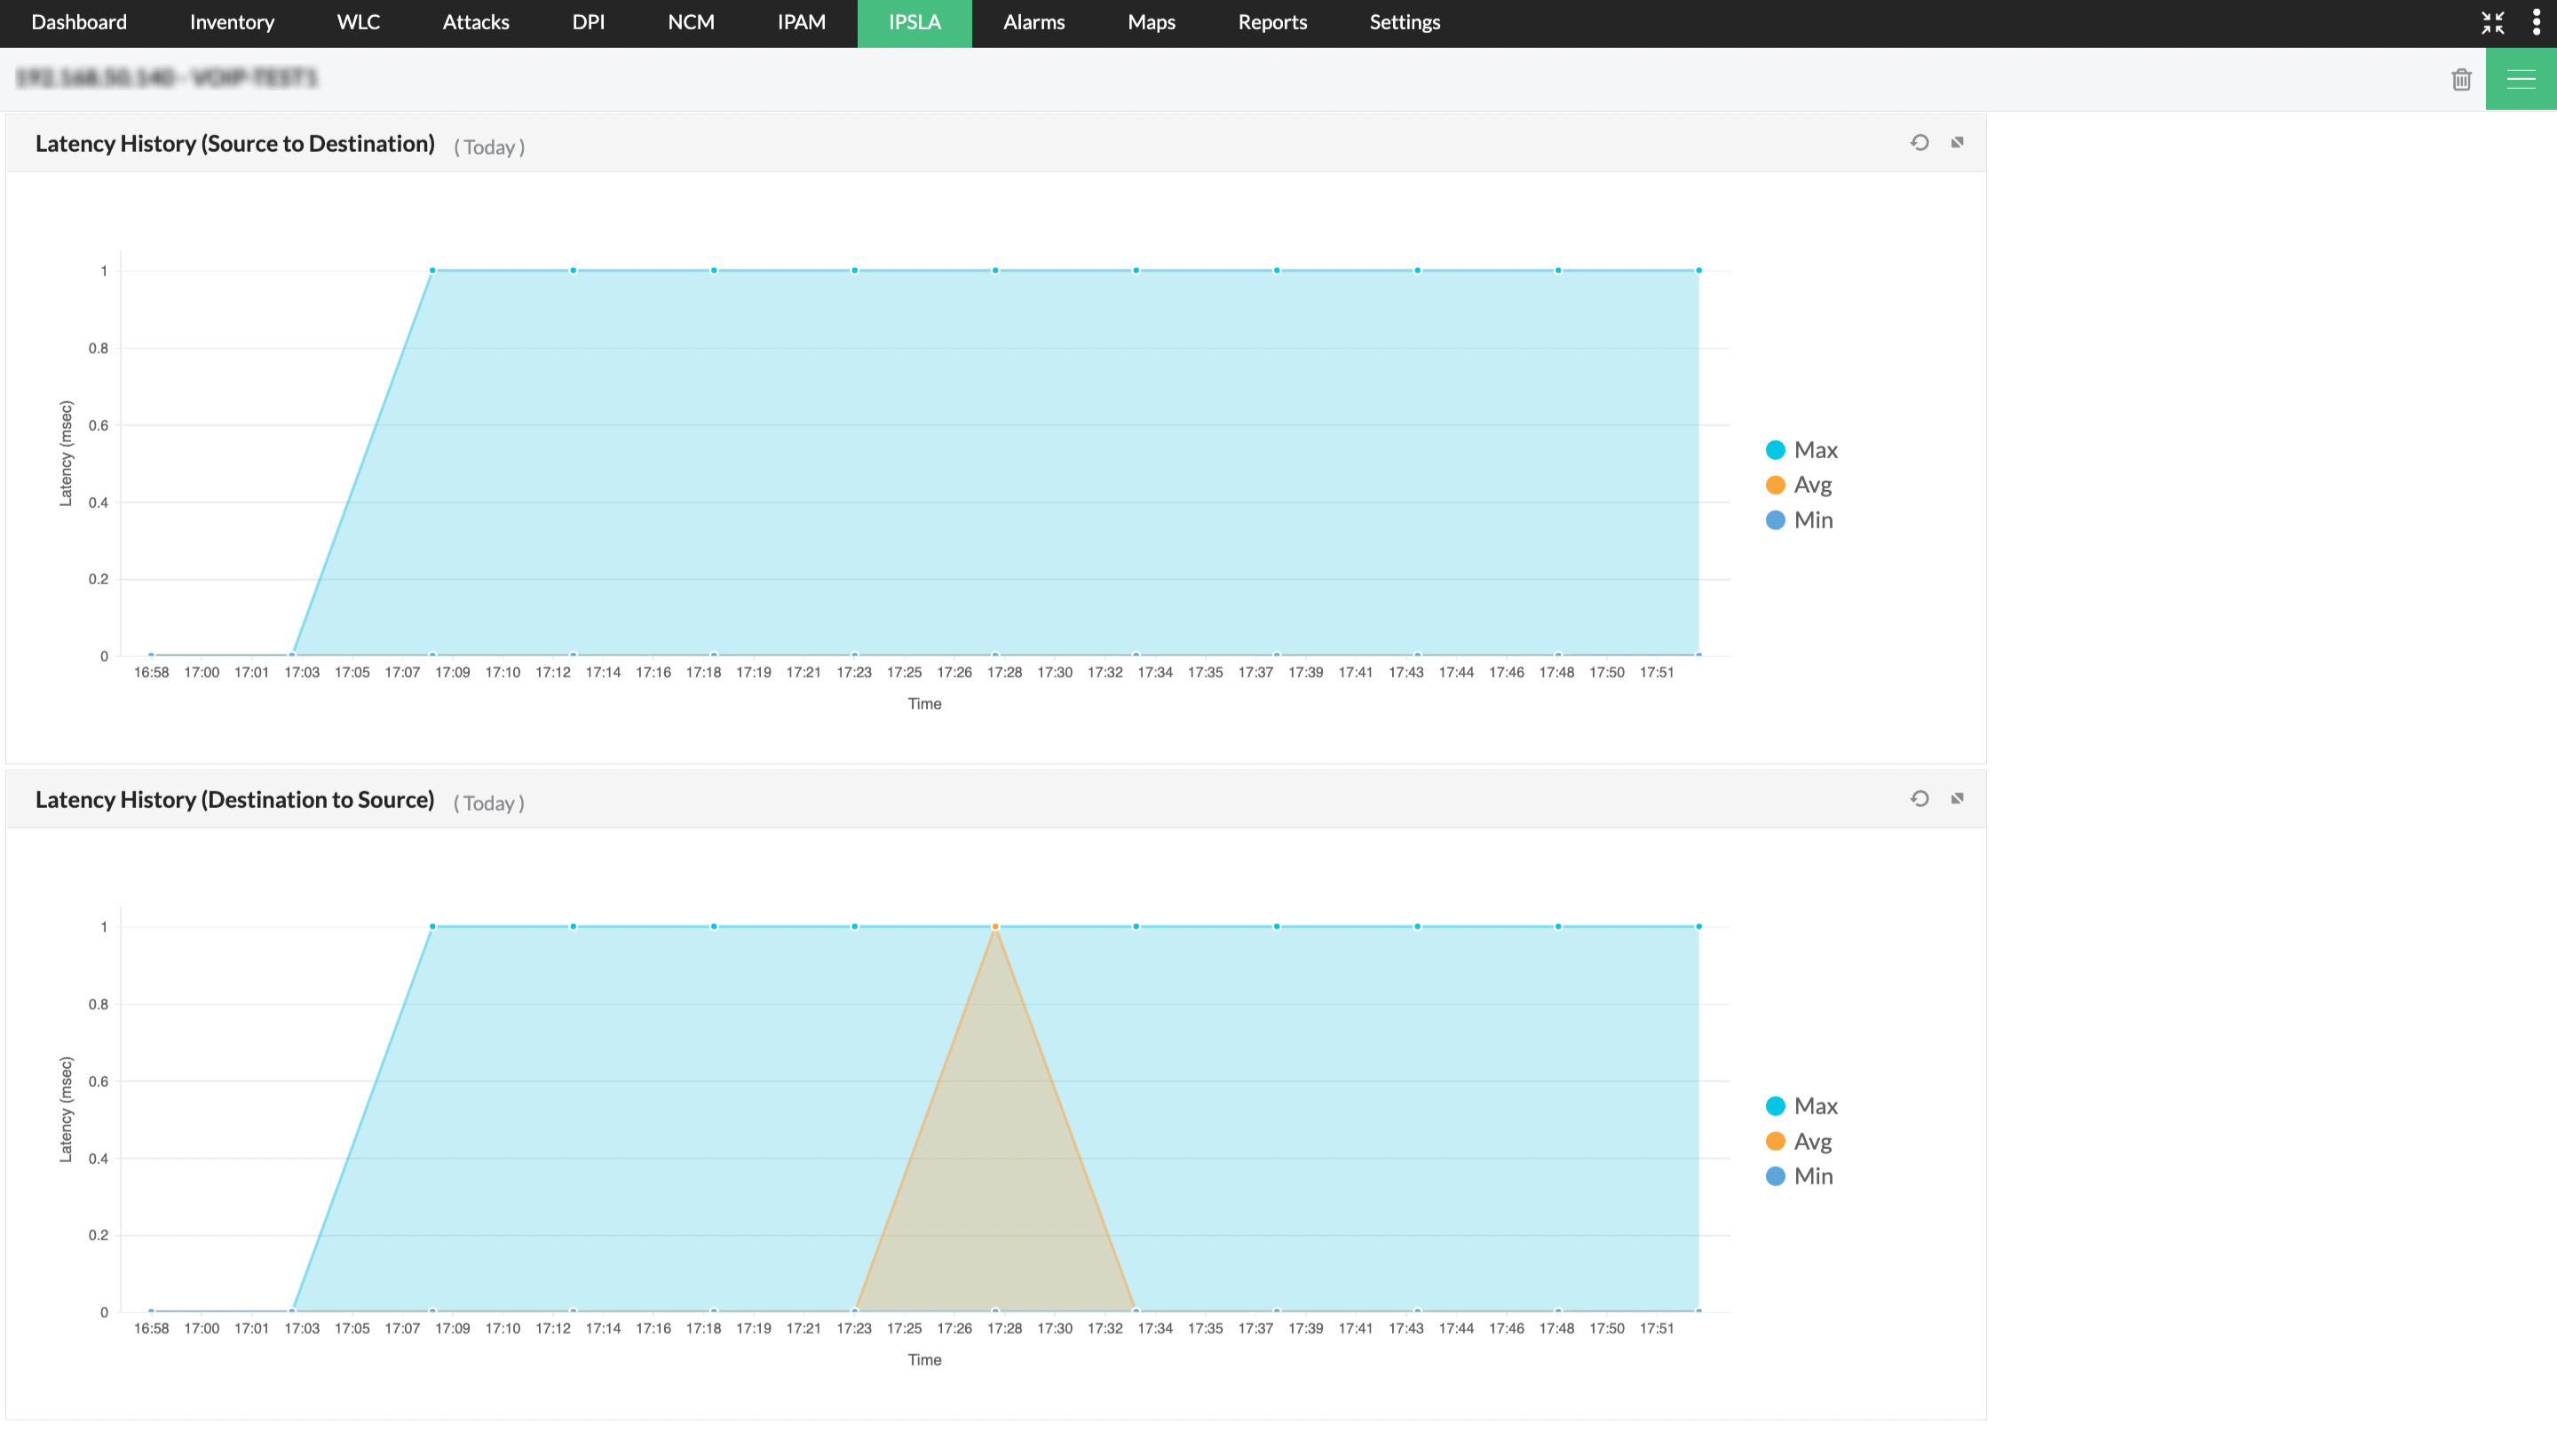The height and width of the screenshot is (1456, 2557).
Task: Switch to the Alarms tab
Action: [x=1033, y=22]
